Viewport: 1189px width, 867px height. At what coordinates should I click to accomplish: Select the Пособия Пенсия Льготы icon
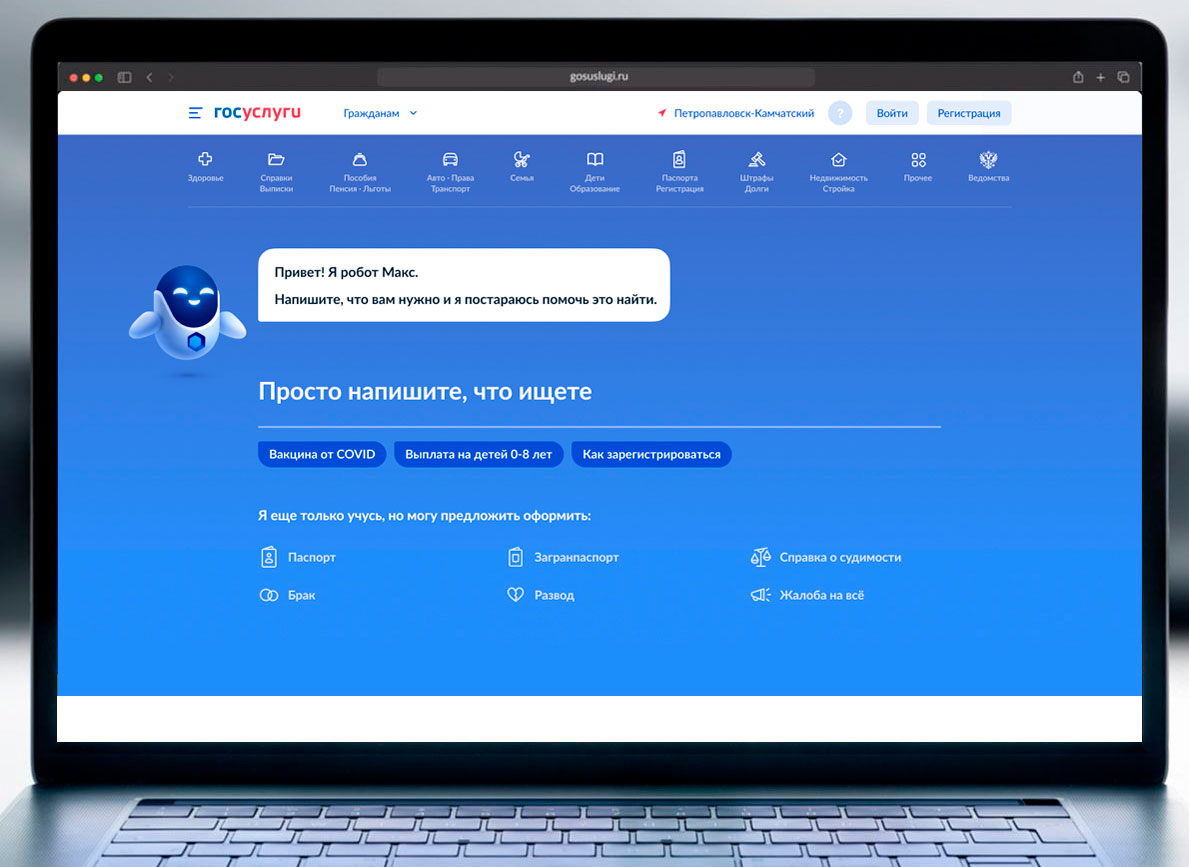tap(359, 159)
